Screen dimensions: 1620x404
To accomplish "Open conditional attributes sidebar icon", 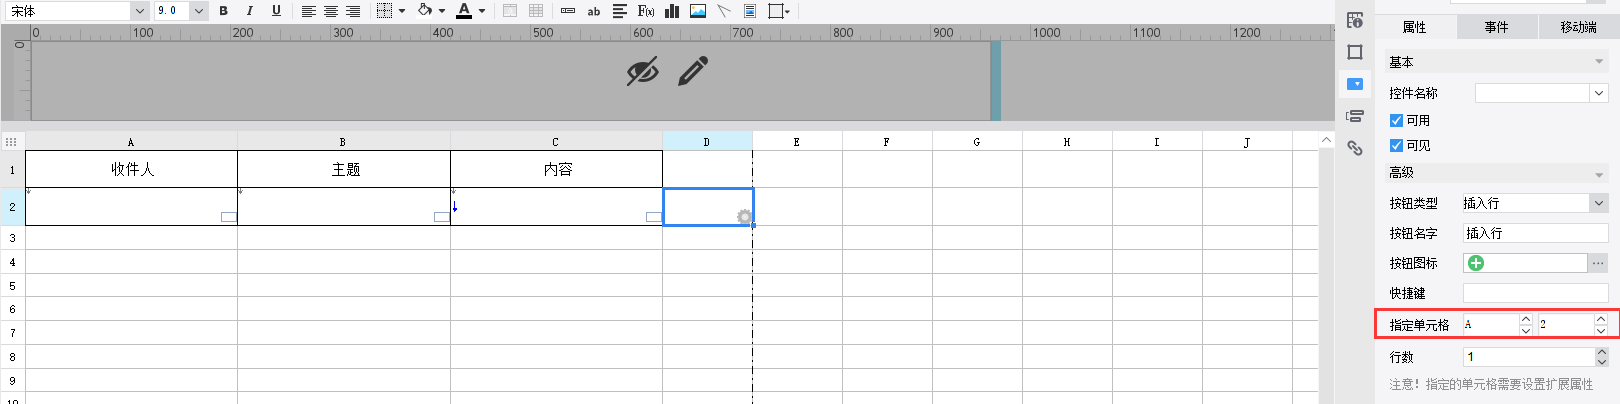I will point(1355,116).
